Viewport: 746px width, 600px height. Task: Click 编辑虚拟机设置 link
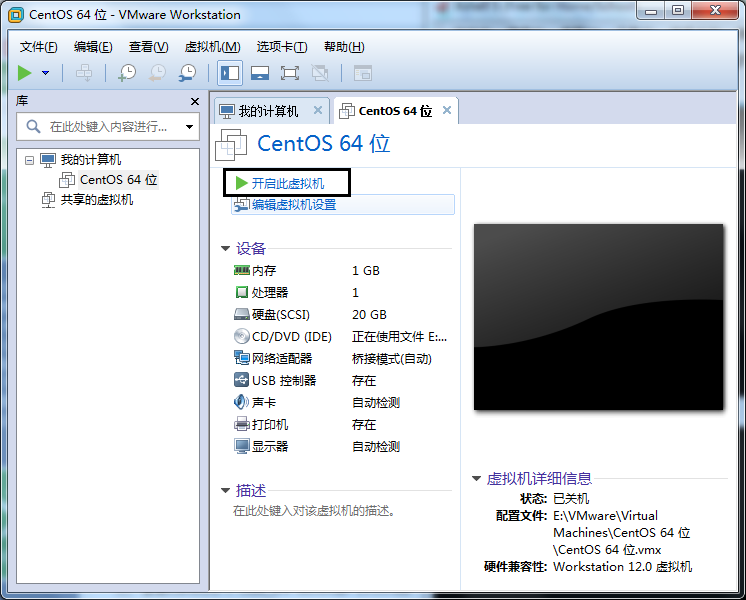pyautogui.click(x=294, y=205)
